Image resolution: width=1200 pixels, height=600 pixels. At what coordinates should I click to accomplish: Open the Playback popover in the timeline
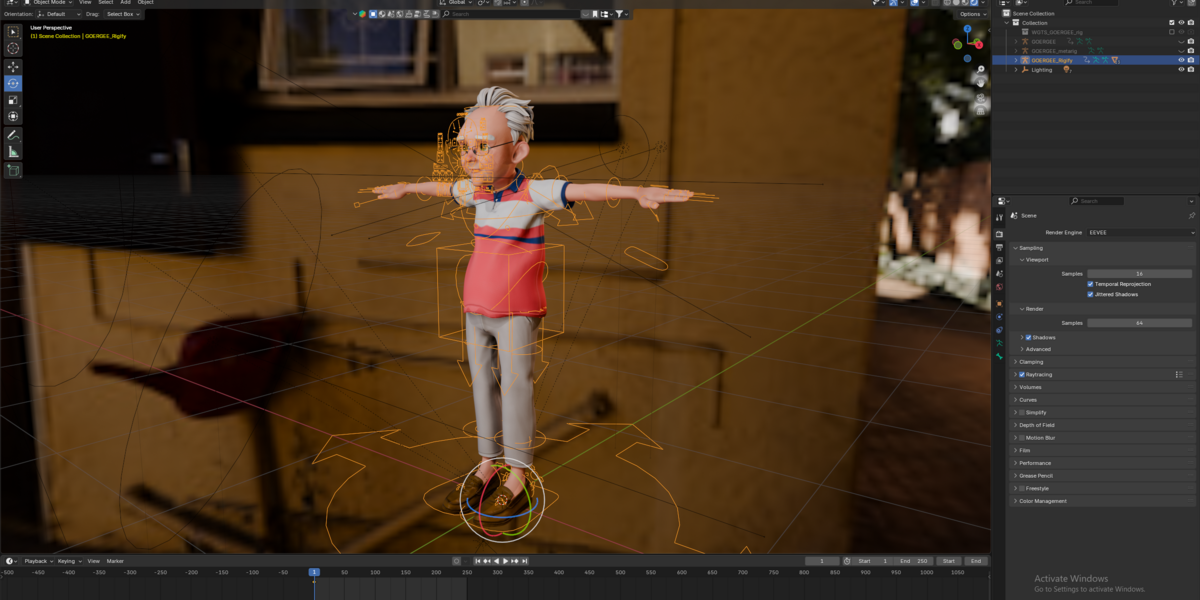click(37, 561)
